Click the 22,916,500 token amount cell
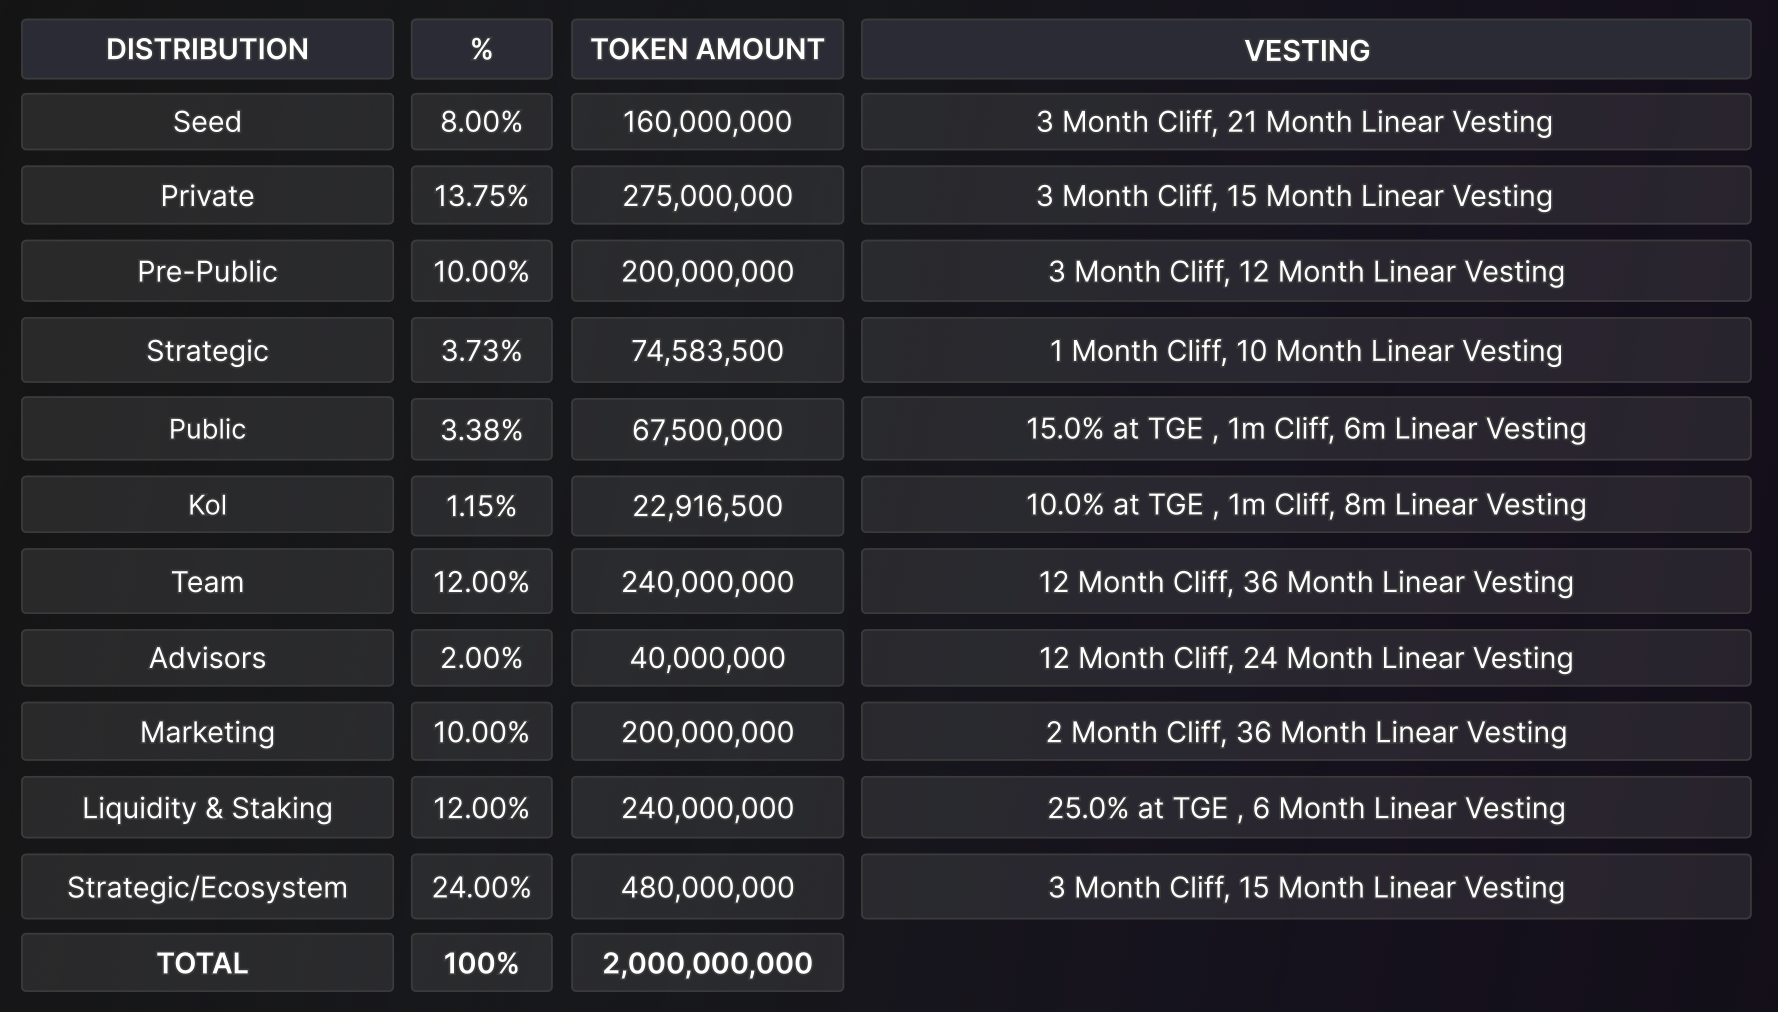Image resolution: width=1778 pixels, height=1012 pixels. click(x=707, y=506)
